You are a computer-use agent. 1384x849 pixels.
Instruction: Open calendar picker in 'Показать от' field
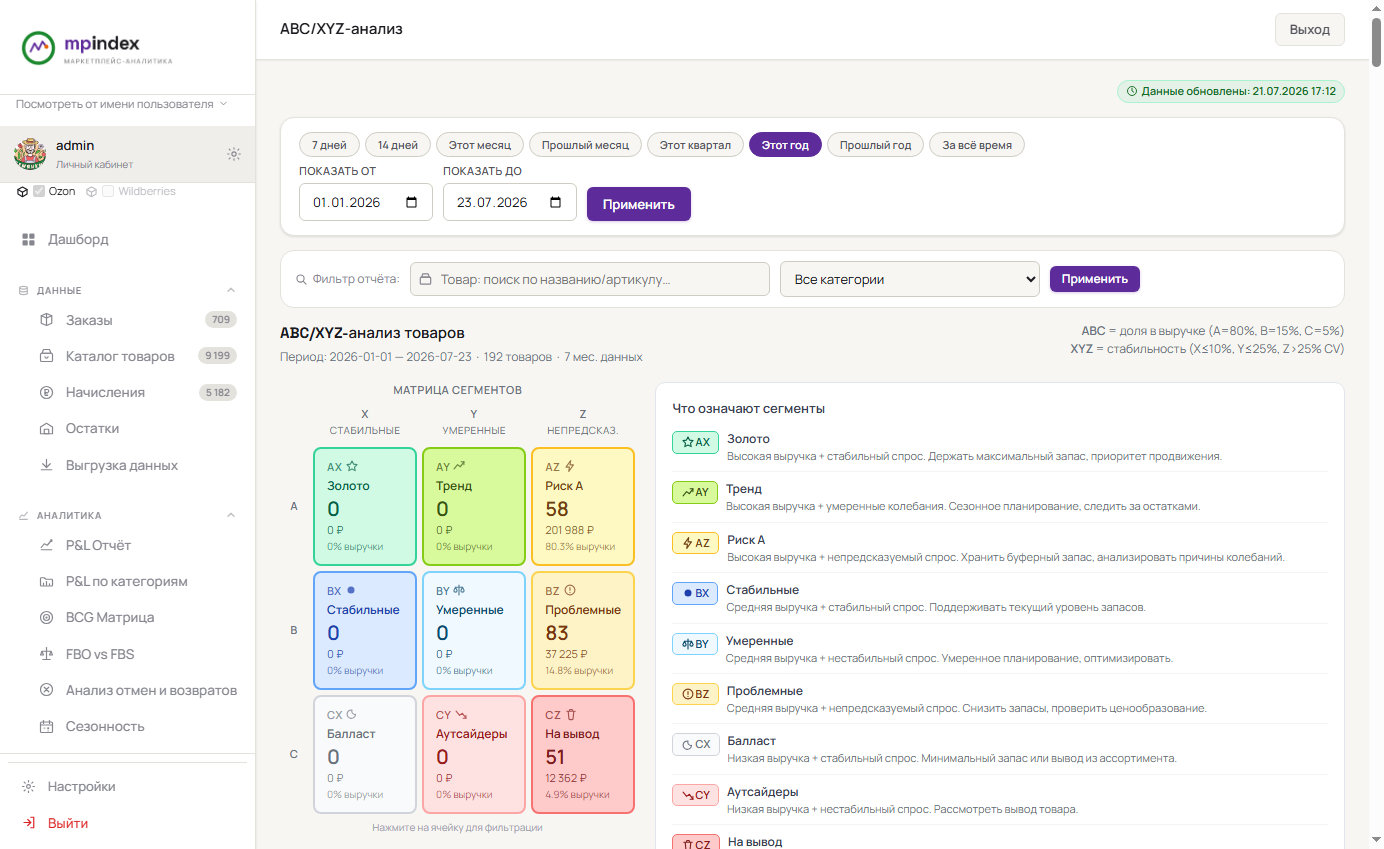coord(412,202)
